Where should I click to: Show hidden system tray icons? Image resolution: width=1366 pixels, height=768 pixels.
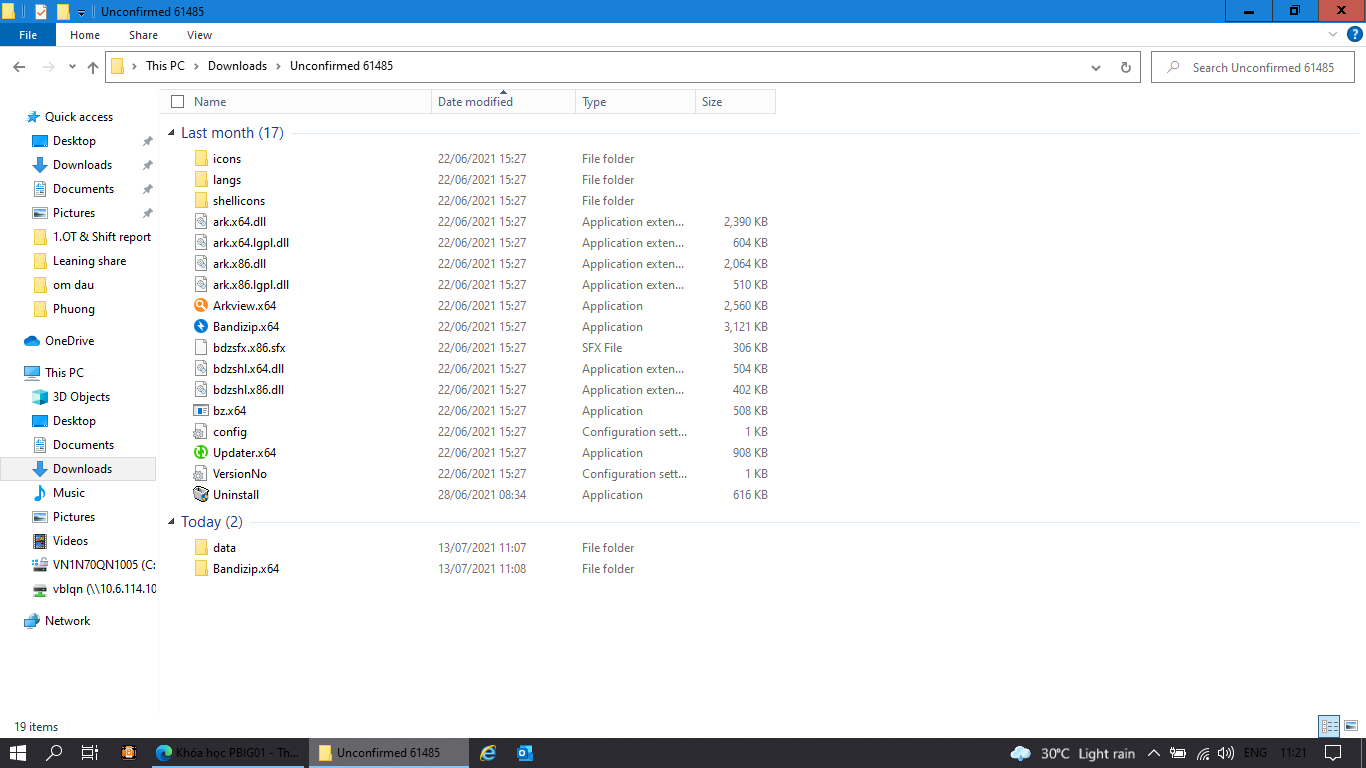[1154, 753]
